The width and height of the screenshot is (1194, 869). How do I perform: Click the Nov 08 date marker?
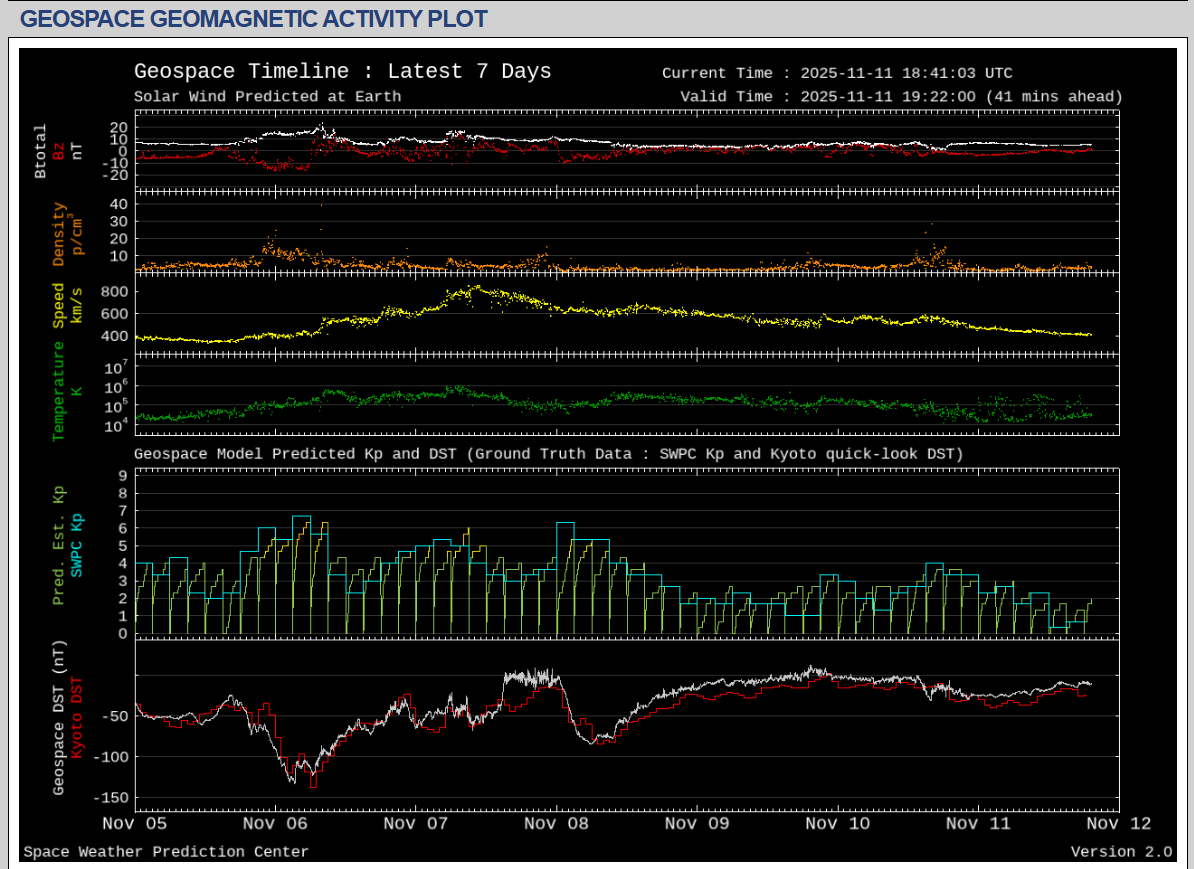[x=557, y=824]
